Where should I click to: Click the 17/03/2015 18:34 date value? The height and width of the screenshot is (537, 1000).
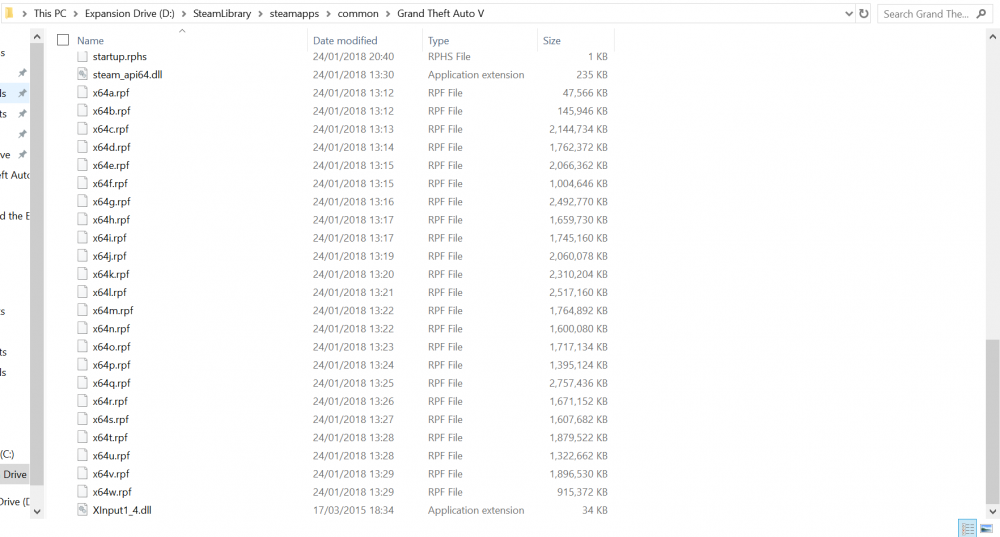click(x=353, y=510)
